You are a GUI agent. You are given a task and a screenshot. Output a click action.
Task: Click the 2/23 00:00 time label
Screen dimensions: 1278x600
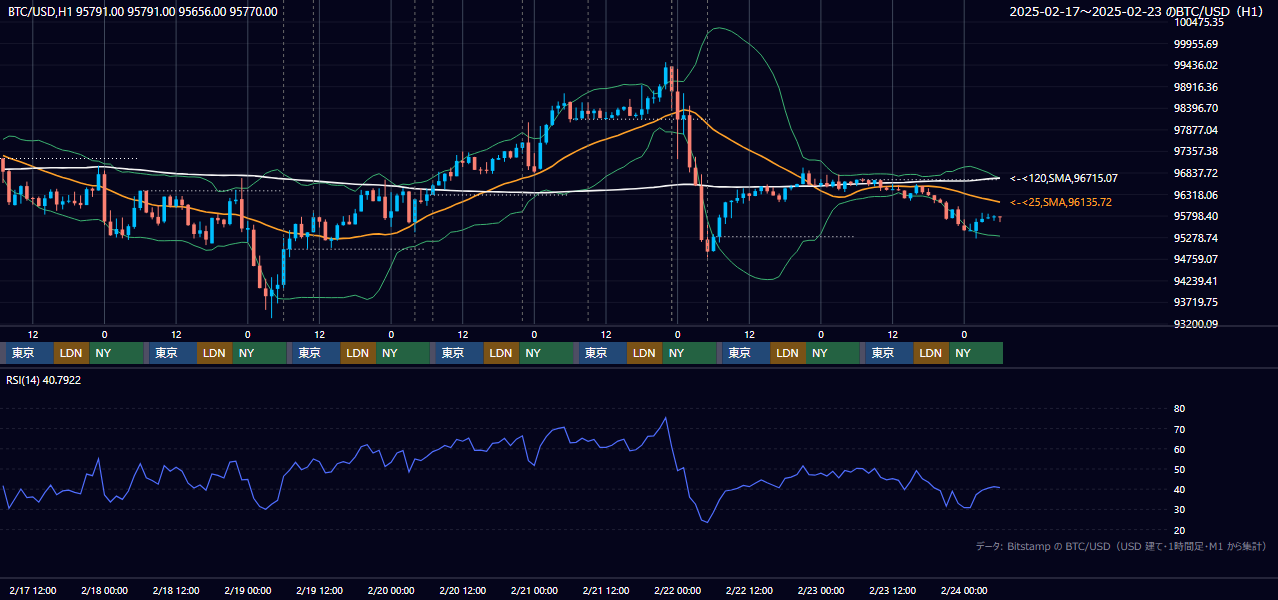click(821, 590)
